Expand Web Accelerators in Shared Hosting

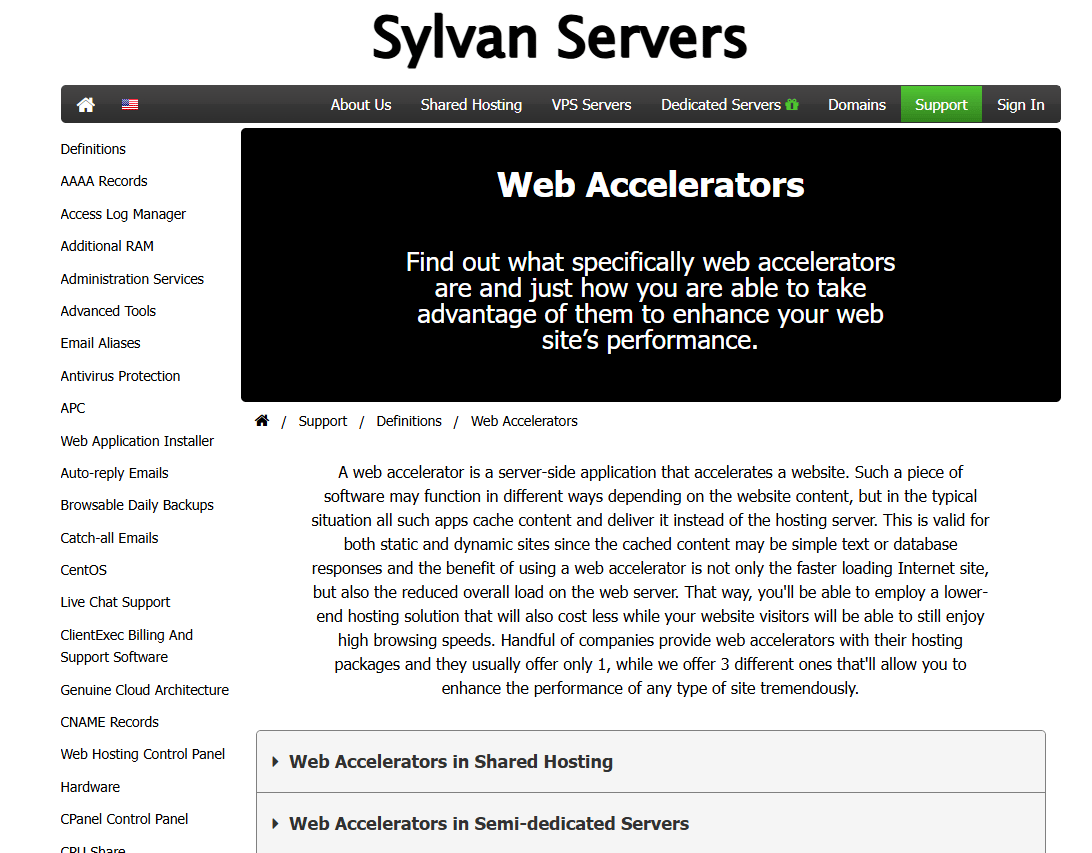point(650,762)
